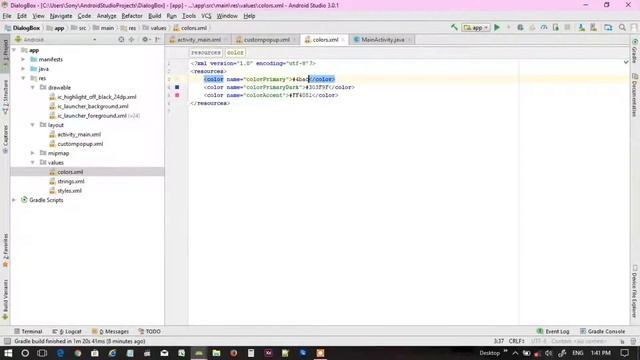Open Project Structure icon in toolbar
Screen dimensions: 640x360
[608, 27]
